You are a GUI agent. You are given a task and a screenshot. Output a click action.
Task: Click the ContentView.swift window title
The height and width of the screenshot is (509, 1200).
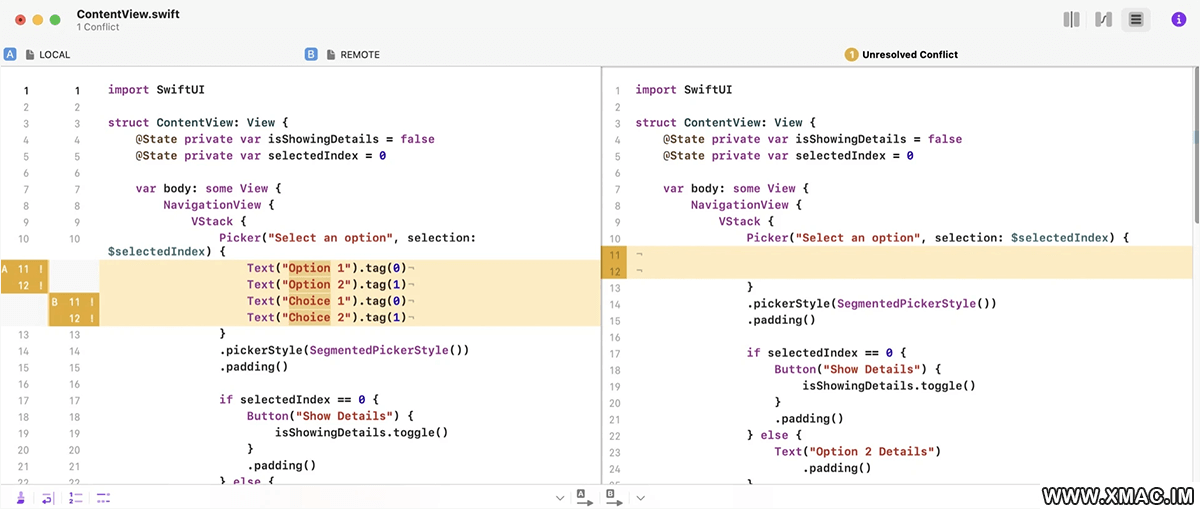(128, 13)
